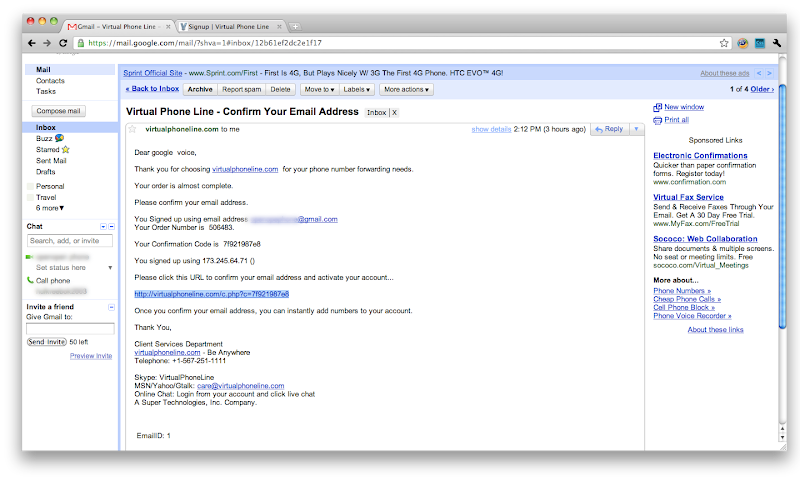This screenshot has width=800, height=481.
Task: Click the Buzz icon in sidebar
Action: tap(59, 138)
